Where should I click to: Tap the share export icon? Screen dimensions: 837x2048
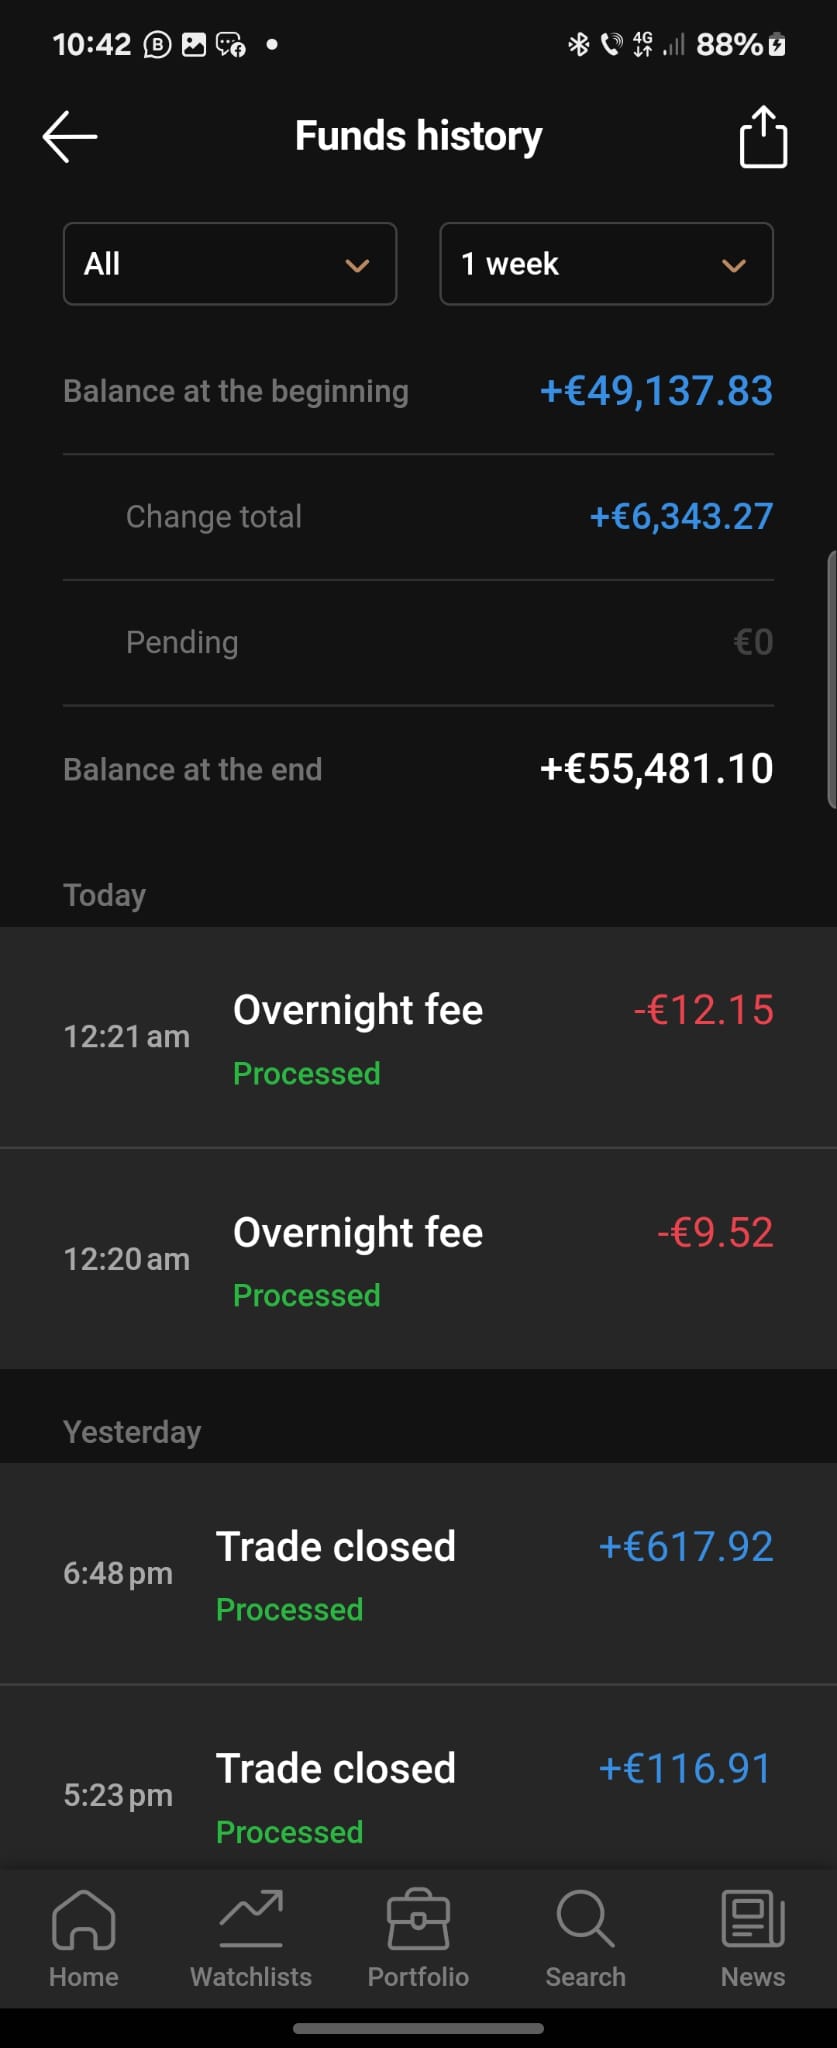(763, 137)
